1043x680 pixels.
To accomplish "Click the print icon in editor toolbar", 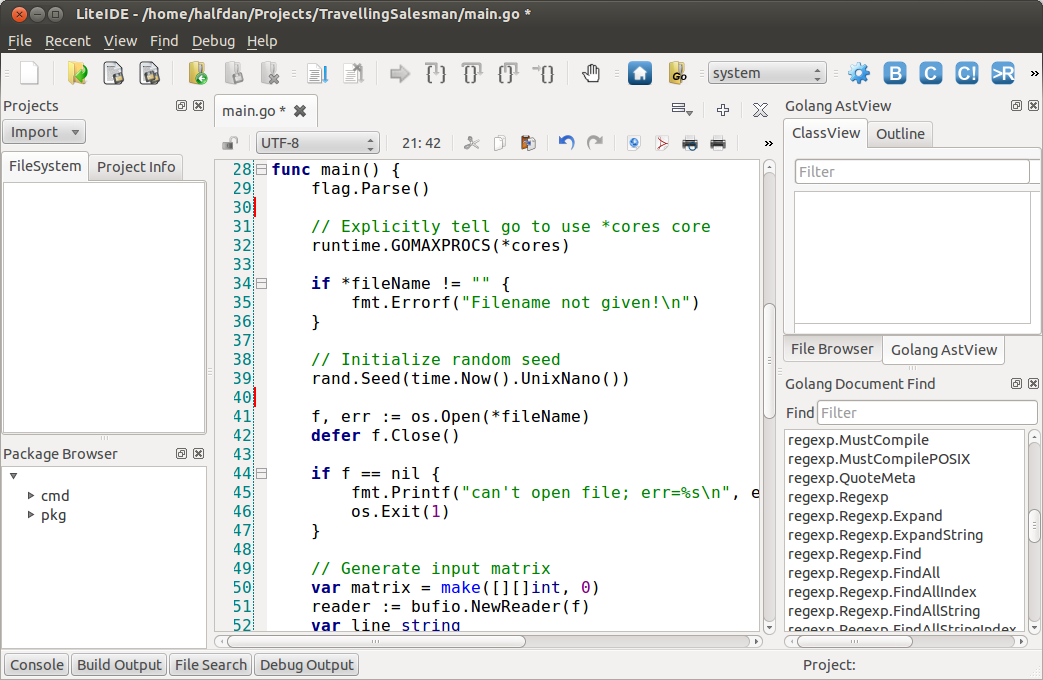I will (x=717, y=143).
